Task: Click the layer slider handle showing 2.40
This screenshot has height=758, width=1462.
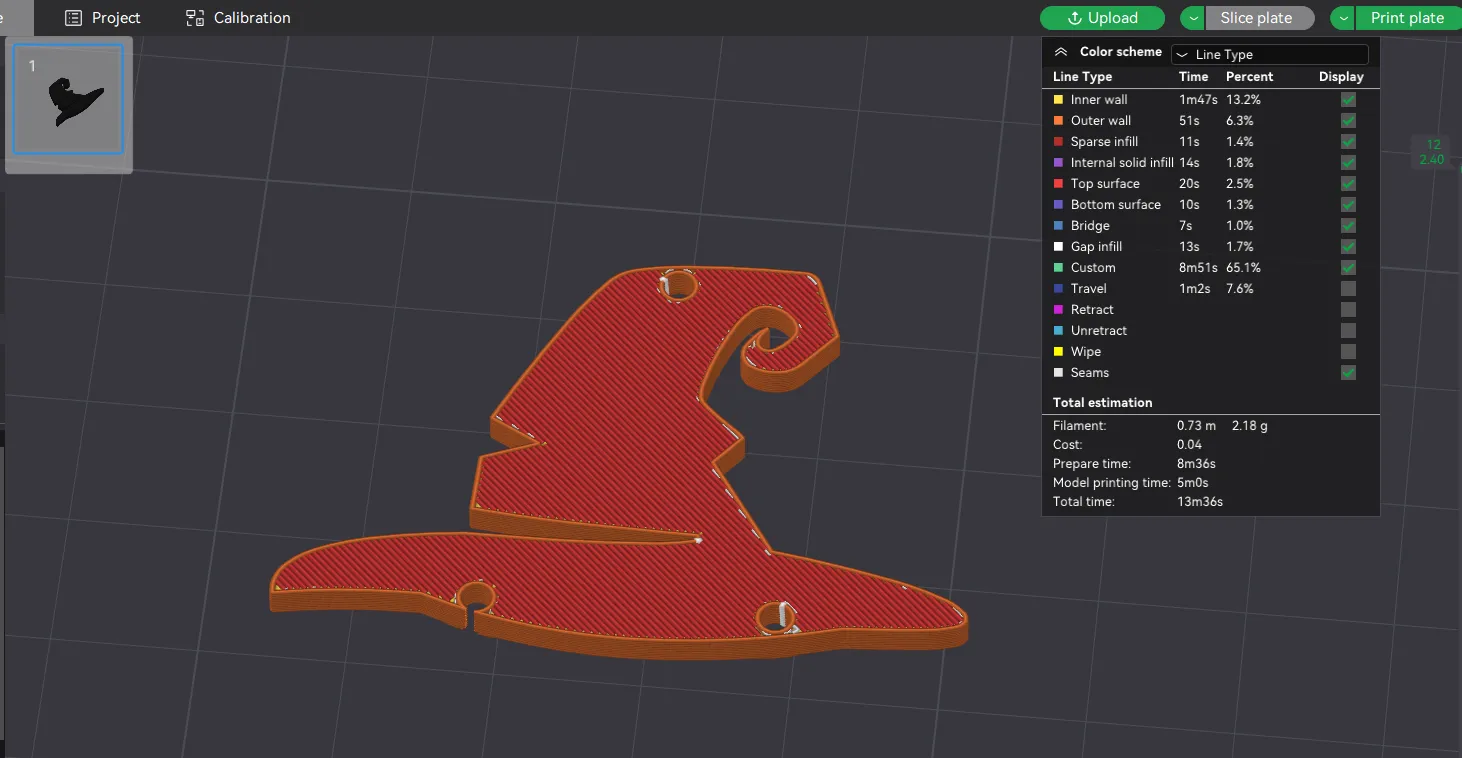Action: click(x=1433, y=152)
